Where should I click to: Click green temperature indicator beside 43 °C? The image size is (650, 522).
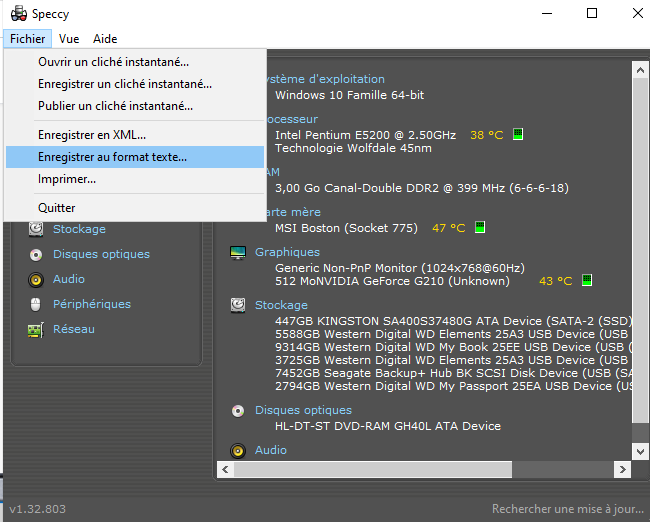tap(587, 280)
